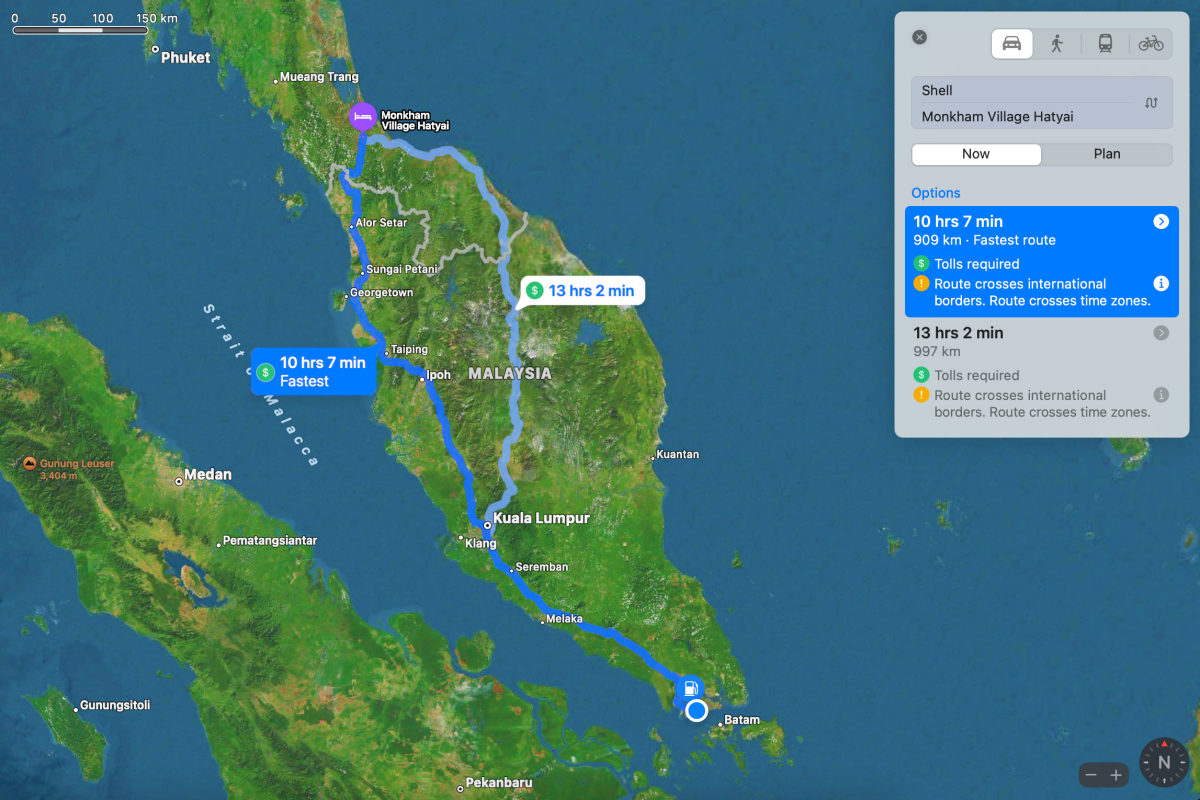Expand the 10 hrs 7 min route details
This screenshot has height=800, width=1200.
[x=1161, y=222]
